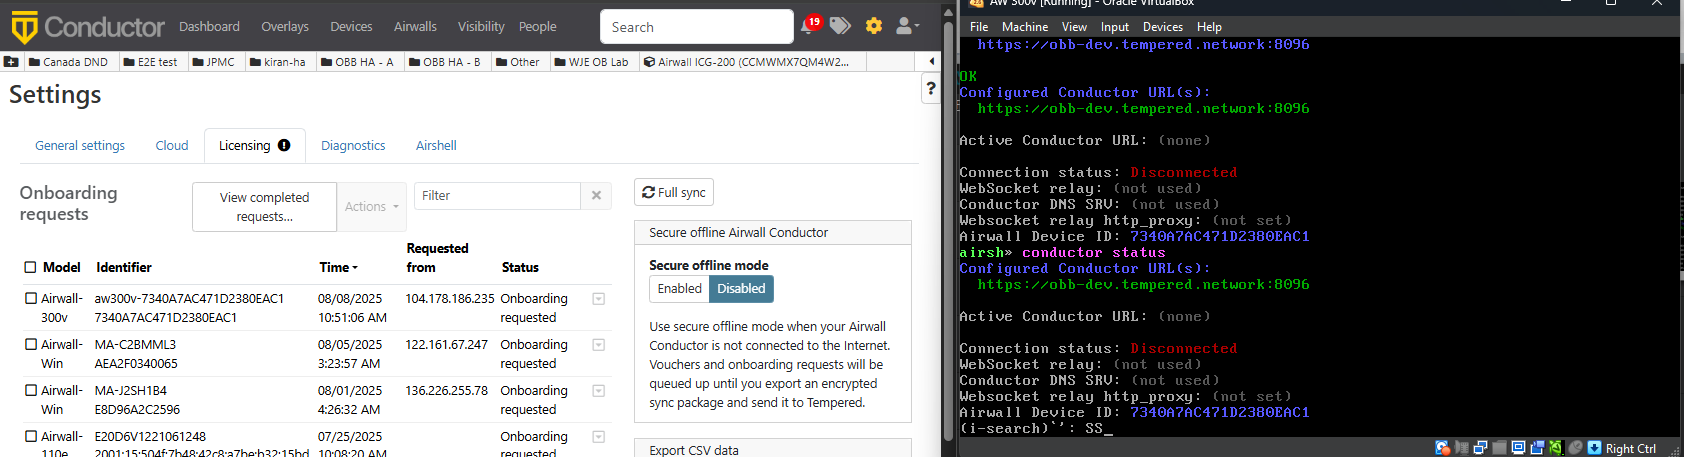Click the VirtualBox shared folders icon
The height and width of the screenshot is (457, 1684).
point(1499,448)
